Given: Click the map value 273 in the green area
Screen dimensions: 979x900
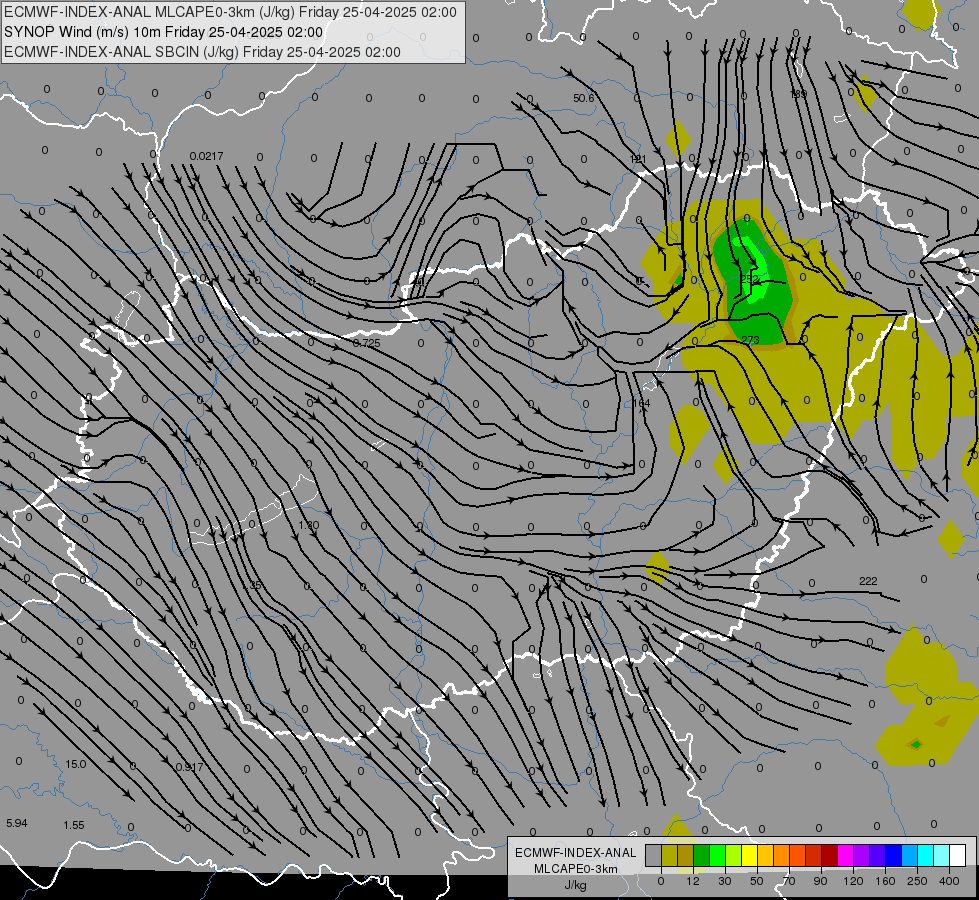Looking at the screenshot, I should coord(750,340).
